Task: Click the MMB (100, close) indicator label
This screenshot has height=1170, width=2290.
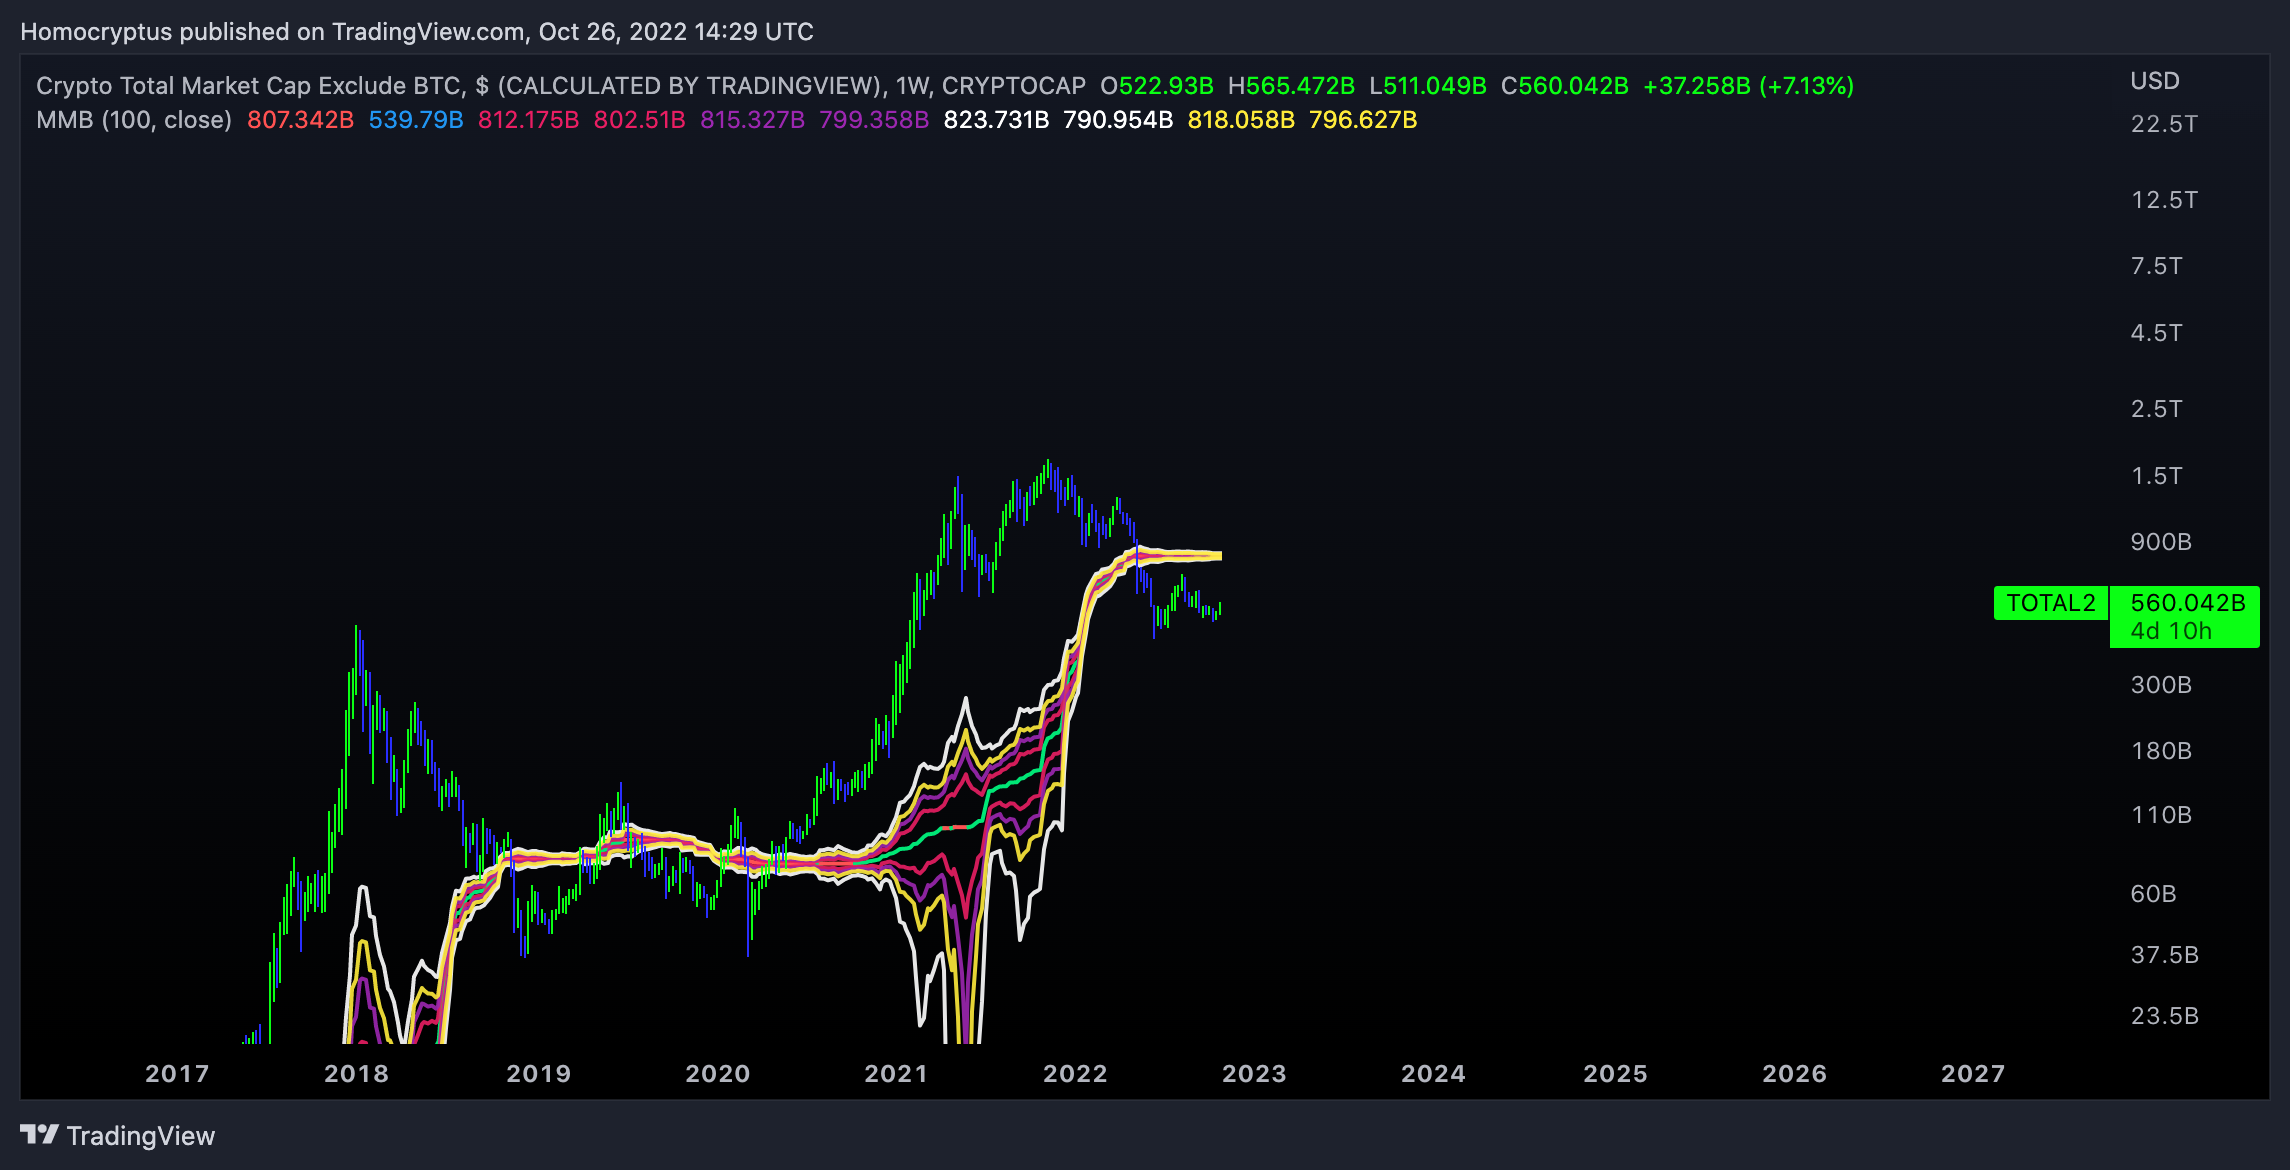Action: (x=134, y=120)
